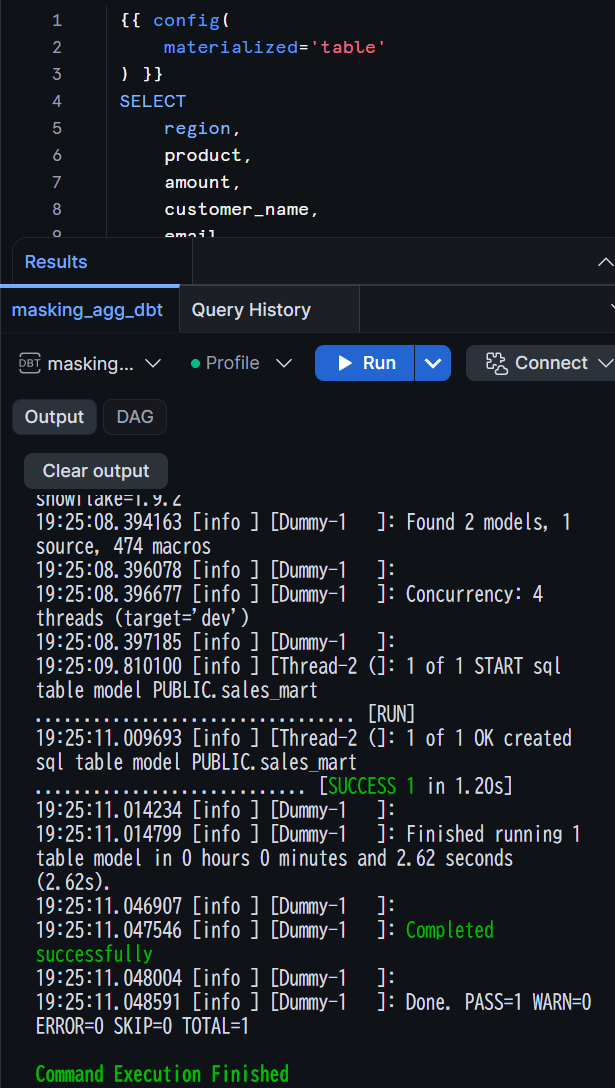Switch to the Output view

click(54, 417)
